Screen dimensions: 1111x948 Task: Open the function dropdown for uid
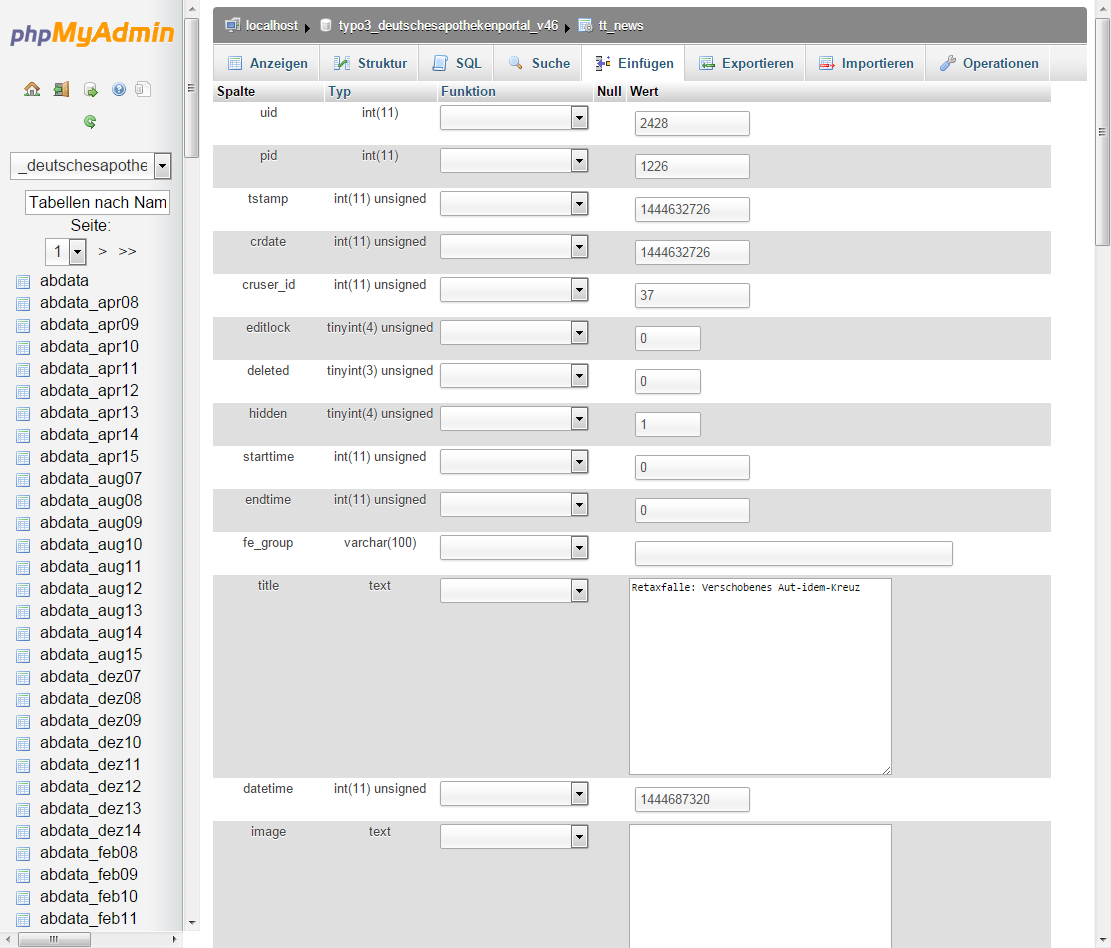[x=578, y=118]
